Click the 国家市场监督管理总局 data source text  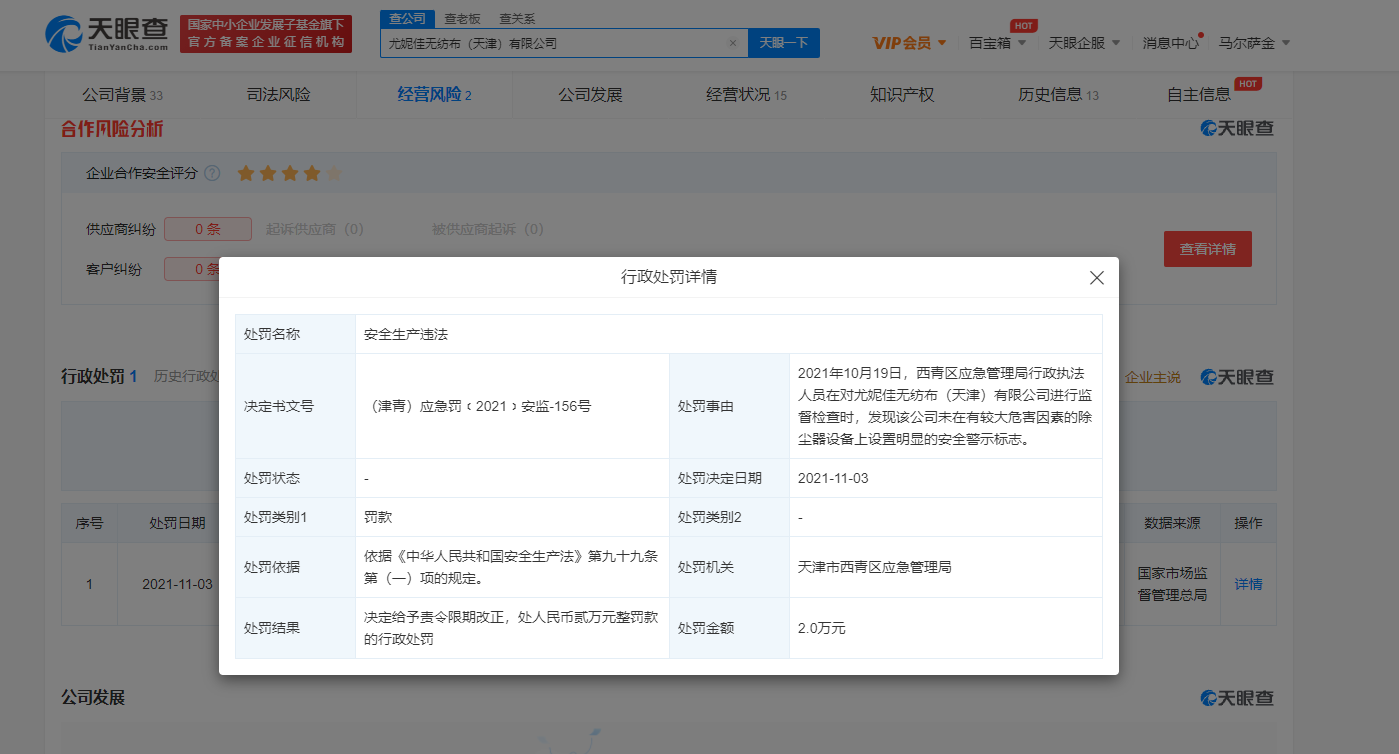coord(1172,584)
